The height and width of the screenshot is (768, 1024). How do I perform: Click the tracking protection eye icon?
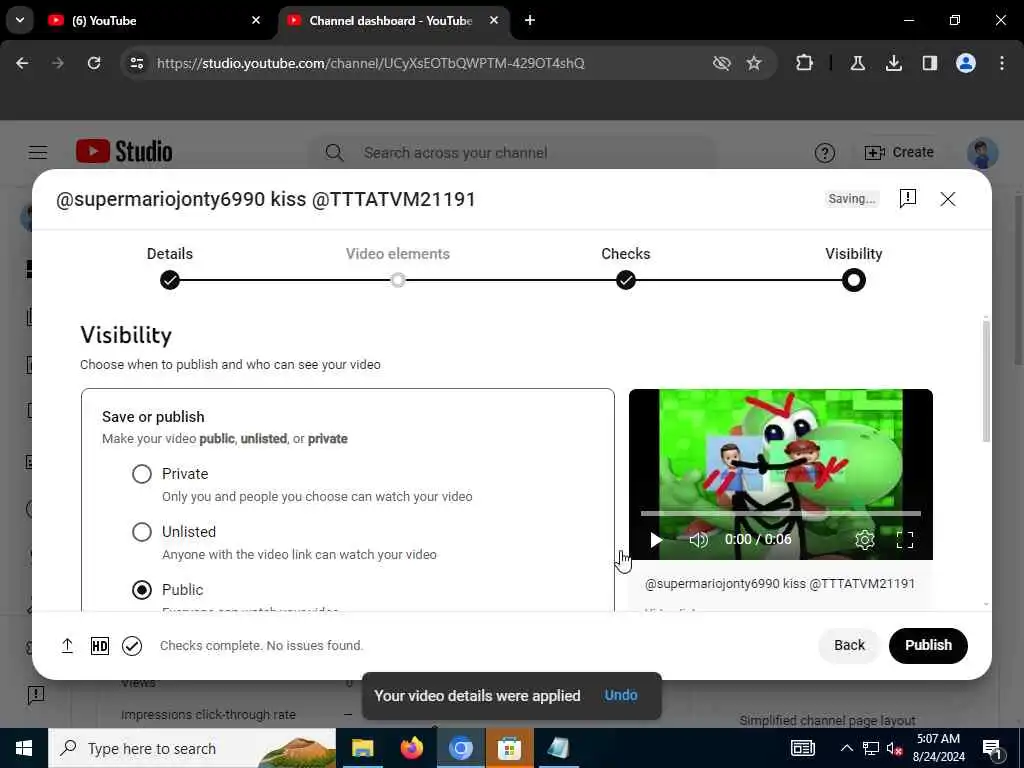click(722, 63)
